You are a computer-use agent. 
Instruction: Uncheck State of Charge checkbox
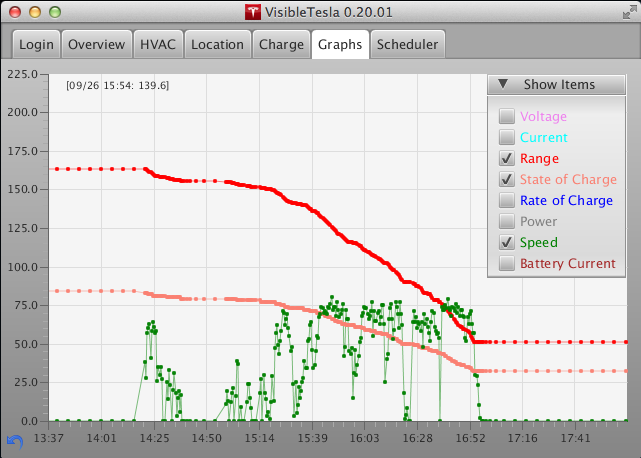[x=507, y=179]
